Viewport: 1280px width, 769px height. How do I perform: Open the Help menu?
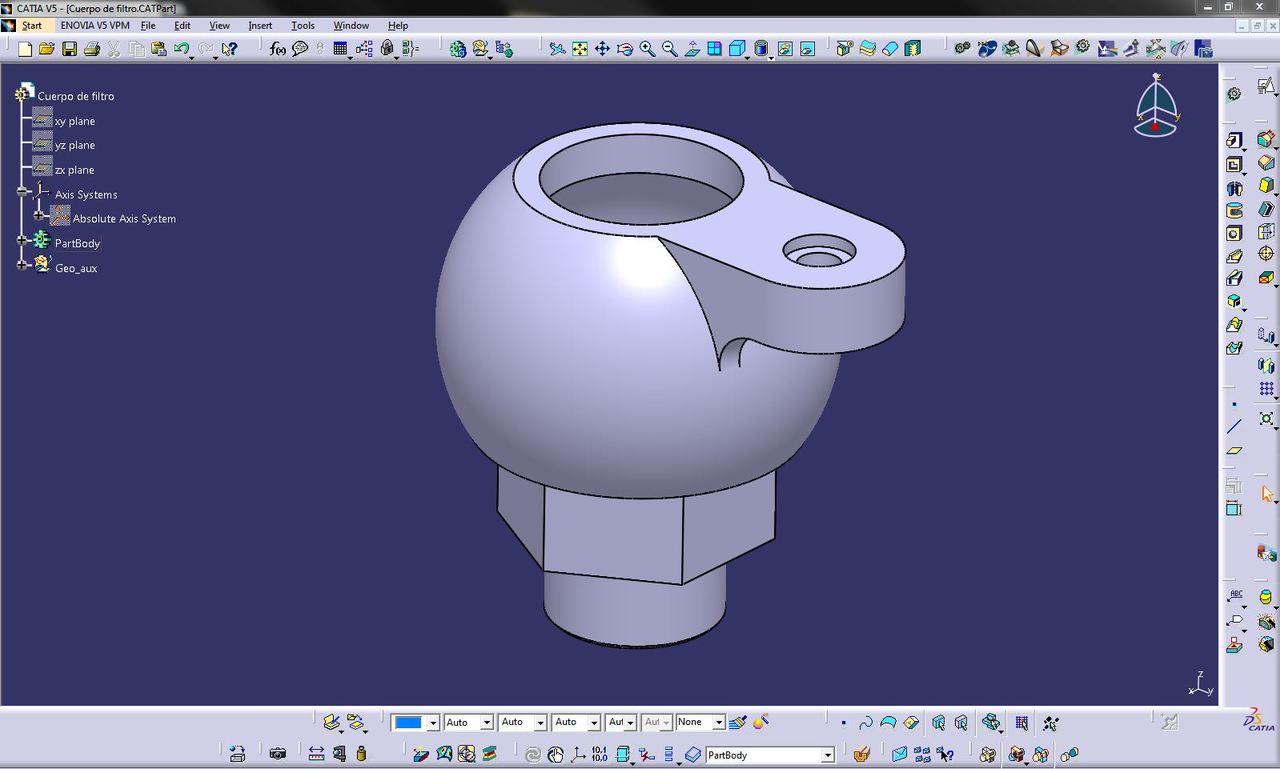click(x=398, y=25)
